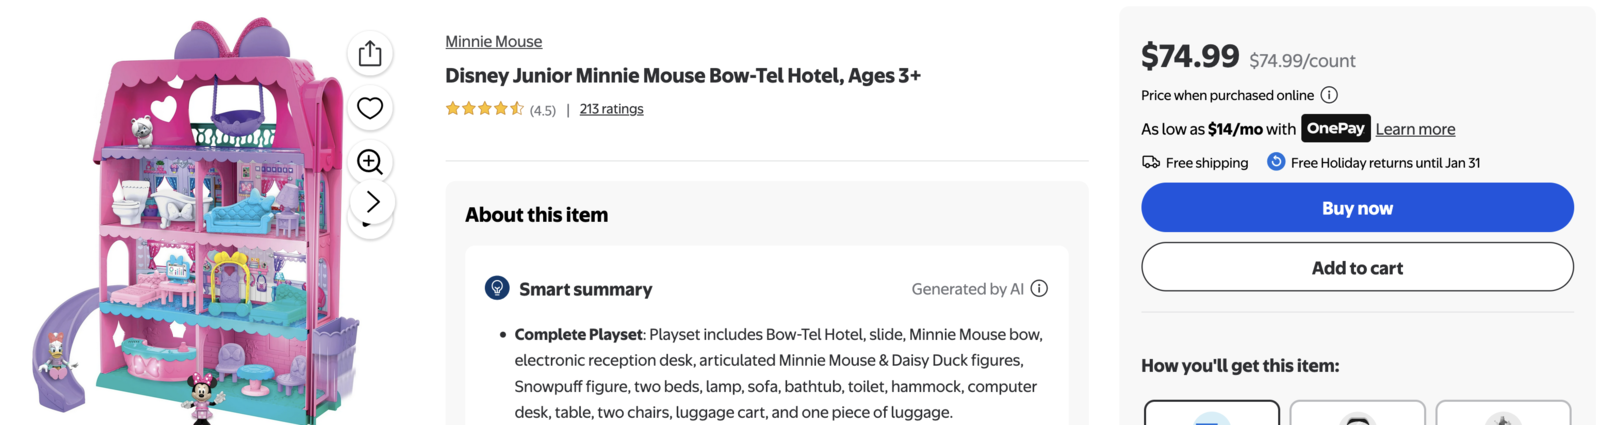
Task: Select the middle fulfillment option card
Action: pyautogui.click(x=1357, y=413)
